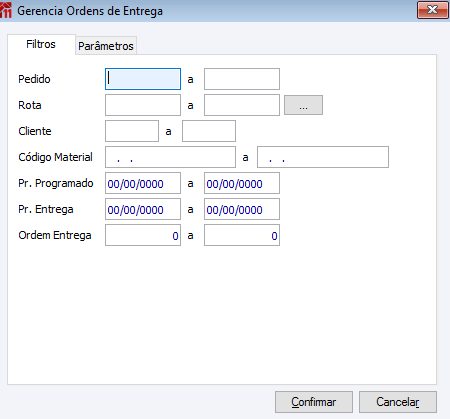Open Rota lookup with the ellipsis button
The width and height of the screenshot is (450, 419).
point(303,105)
